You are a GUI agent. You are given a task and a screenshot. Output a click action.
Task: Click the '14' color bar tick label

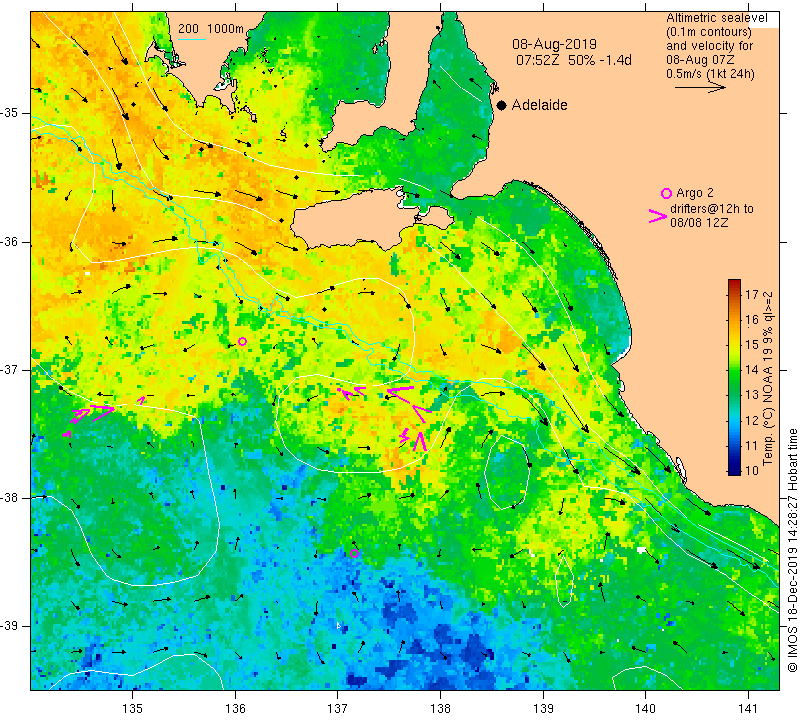click(752, 370)
